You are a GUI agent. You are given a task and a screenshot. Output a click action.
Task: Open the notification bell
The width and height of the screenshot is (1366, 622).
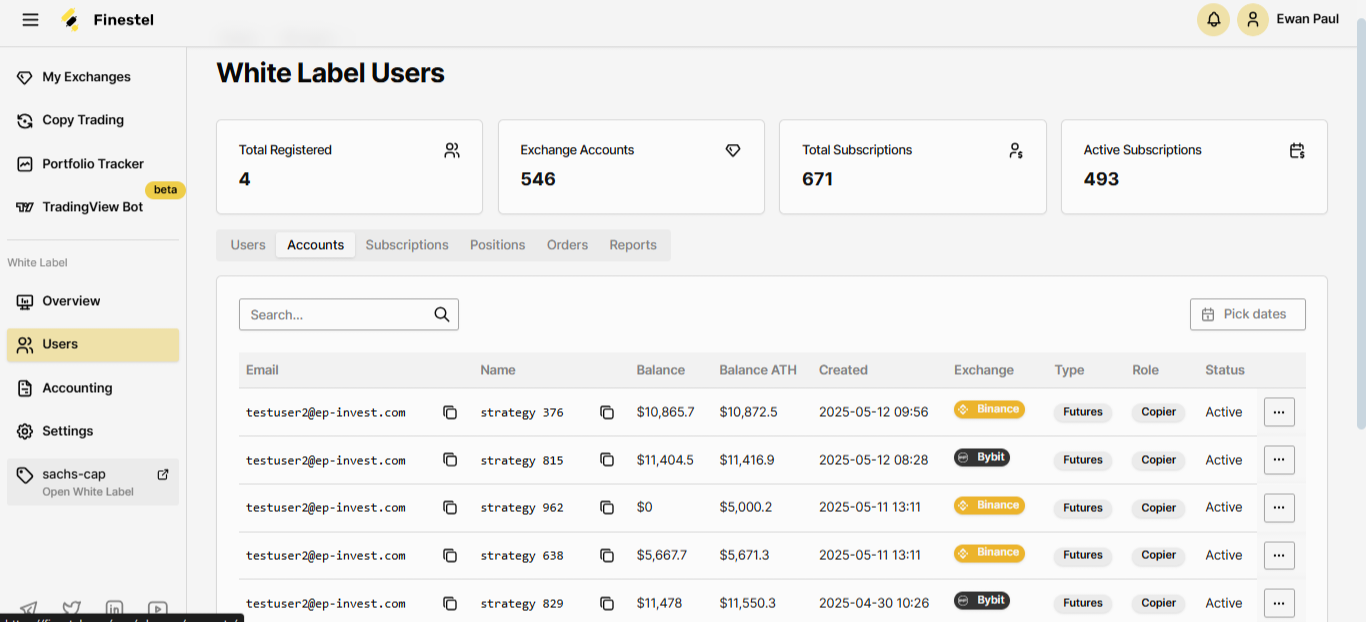(1213, 19)
